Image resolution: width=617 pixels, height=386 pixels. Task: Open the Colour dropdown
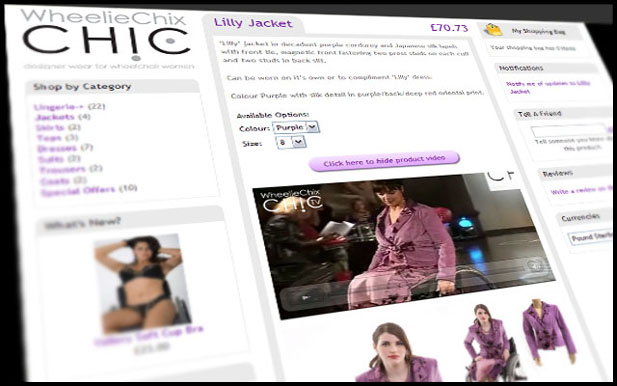(296, 127)
